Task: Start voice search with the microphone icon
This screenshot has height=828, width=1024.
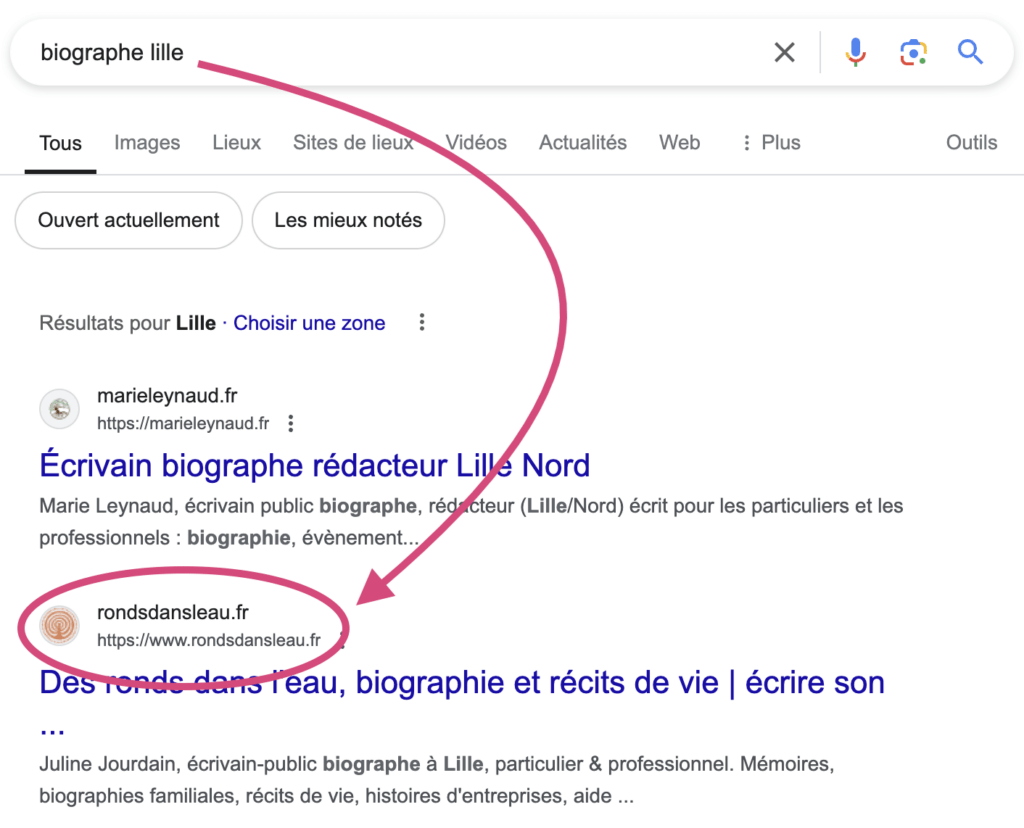Action: click(x=855, y=52)
